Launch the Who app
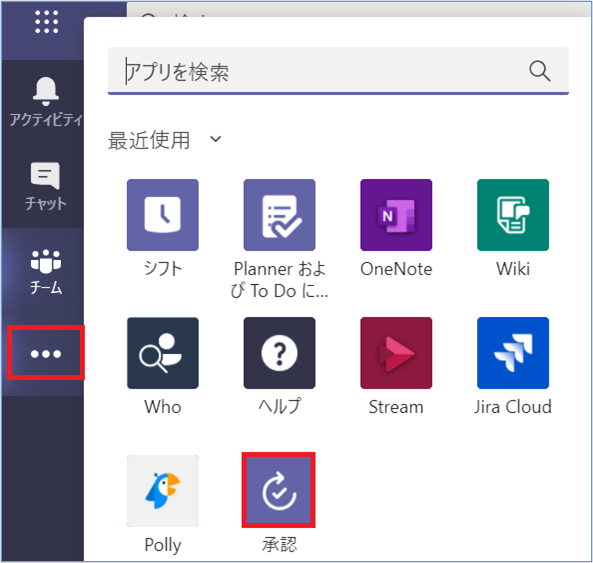The image size is (593, 563). pyautogui.click(x=163, y=353)
